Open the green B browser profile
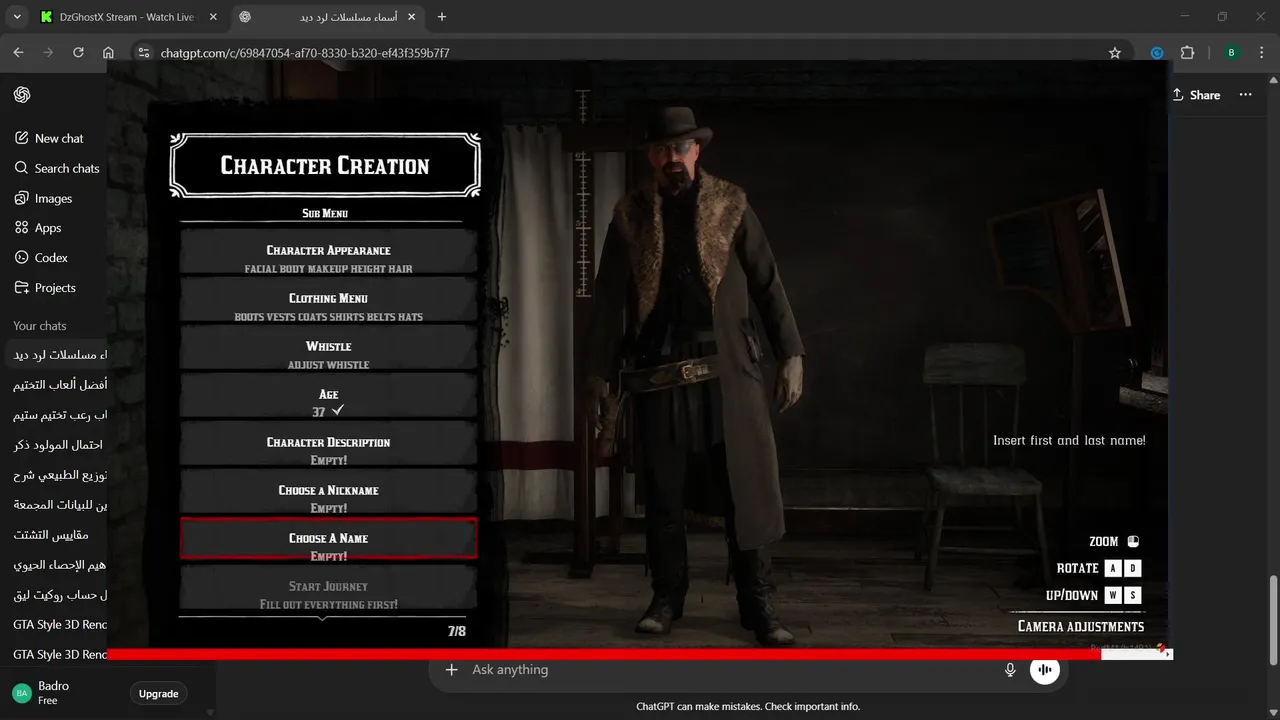This screenshot has height=720, width=1280. point(1232,53)
